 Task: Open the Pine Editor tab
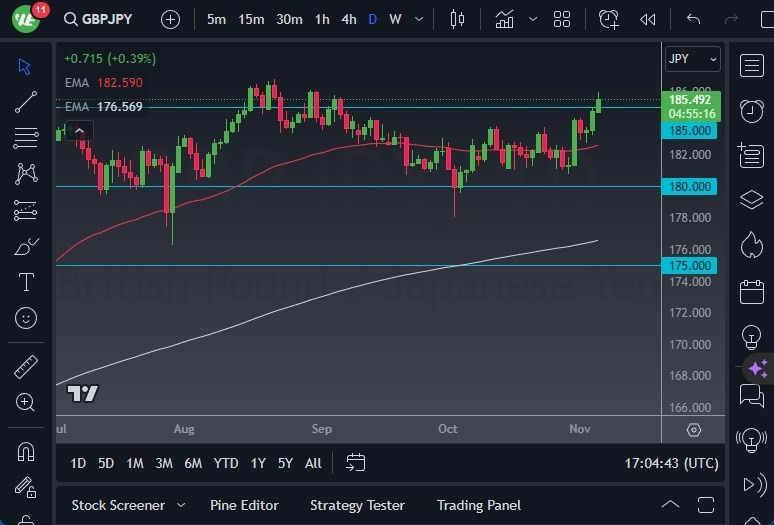(244, 505)
